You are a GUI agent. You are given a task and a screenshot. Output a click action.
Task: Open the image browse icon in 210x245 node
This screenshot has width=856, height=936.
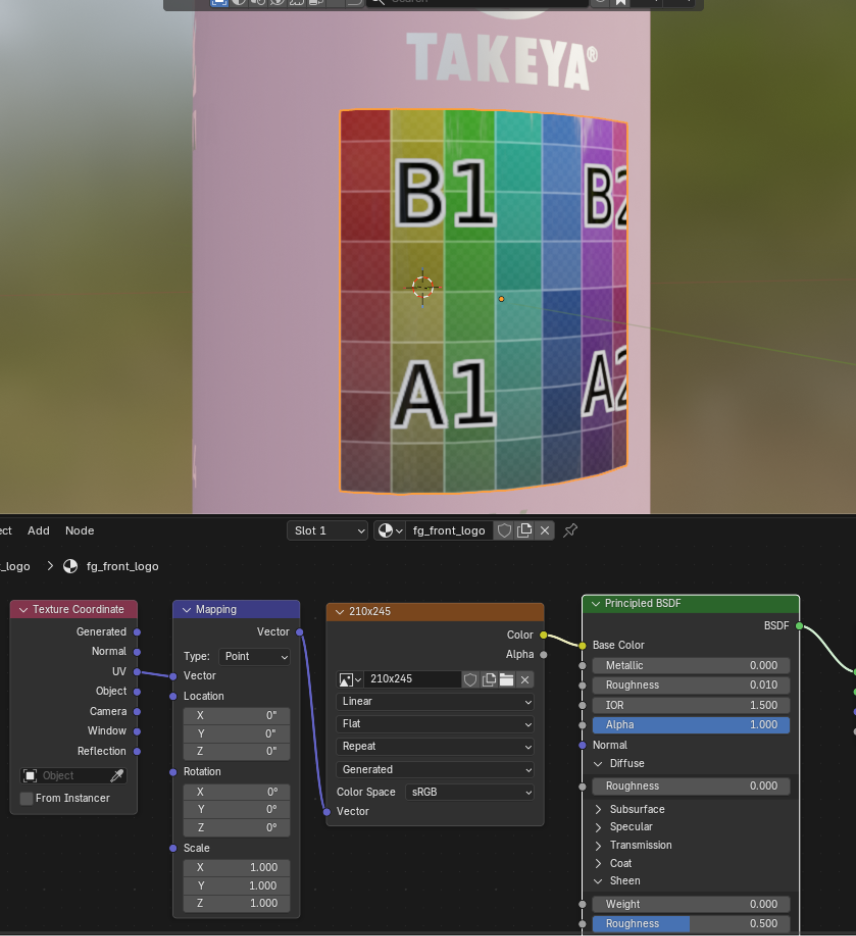coord(350,679)
